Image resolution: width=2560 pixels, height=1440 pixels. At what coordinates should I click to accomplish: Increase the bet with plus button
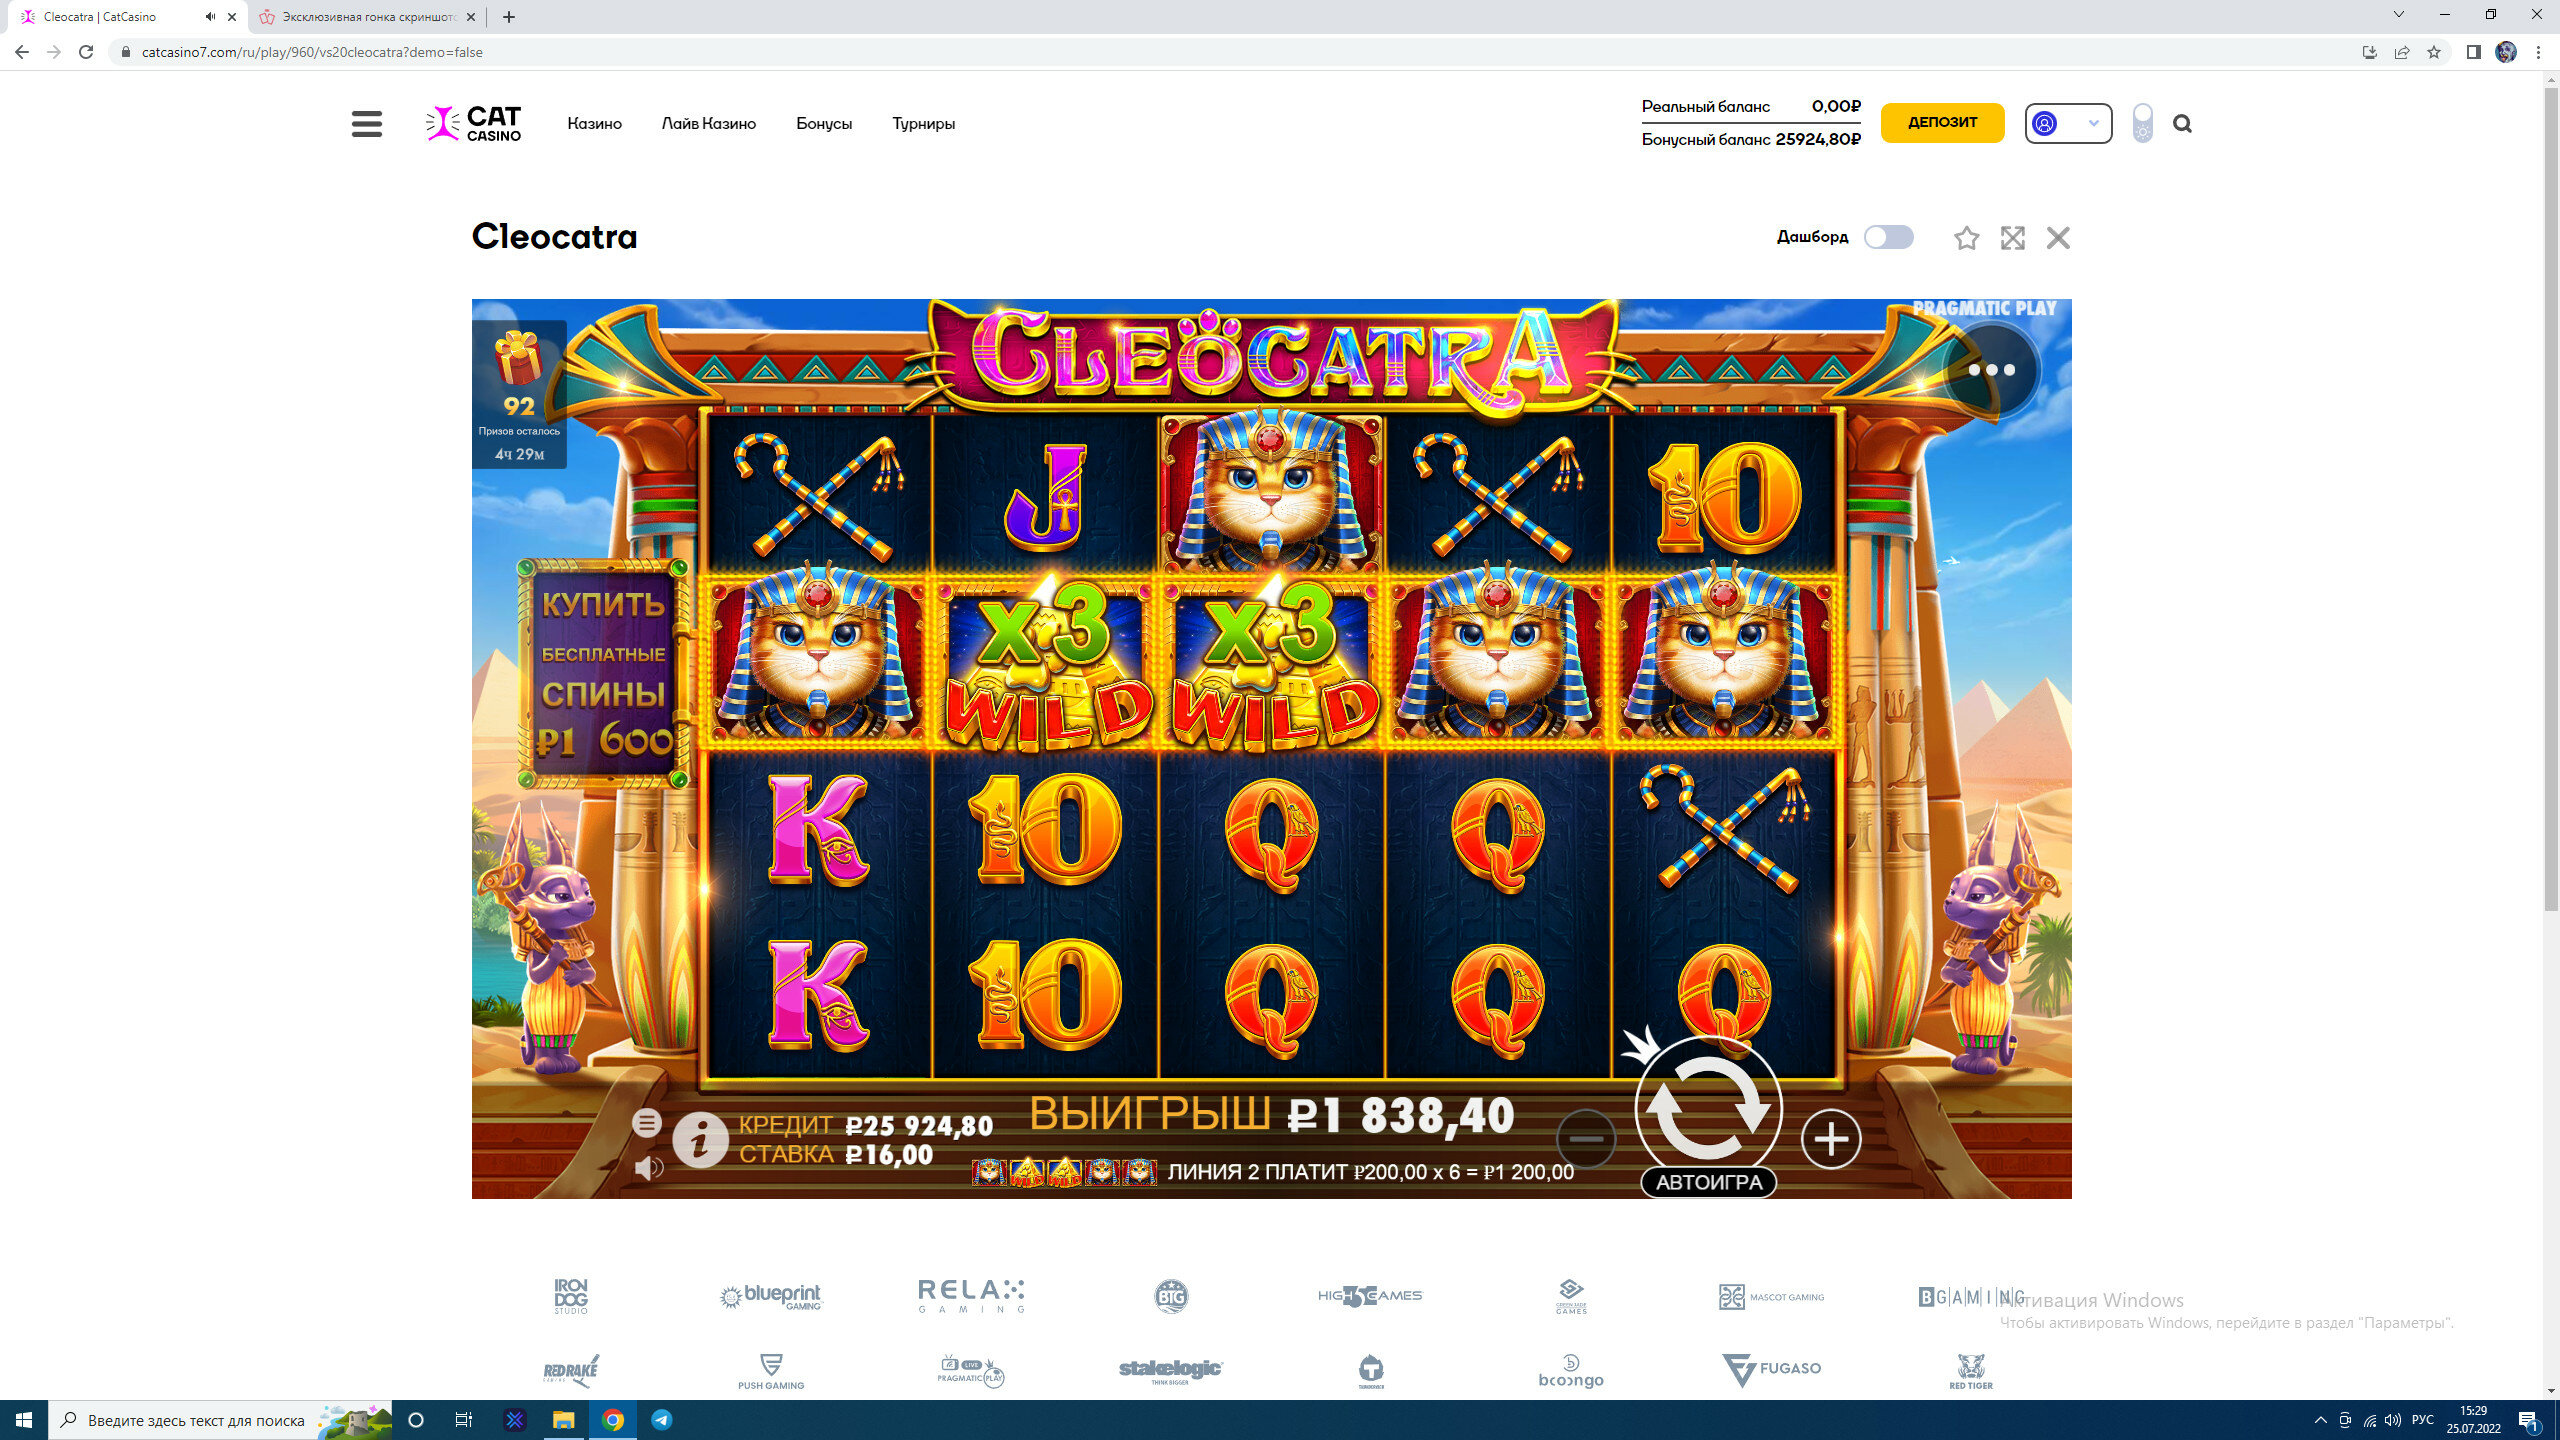(1830, 1138)
